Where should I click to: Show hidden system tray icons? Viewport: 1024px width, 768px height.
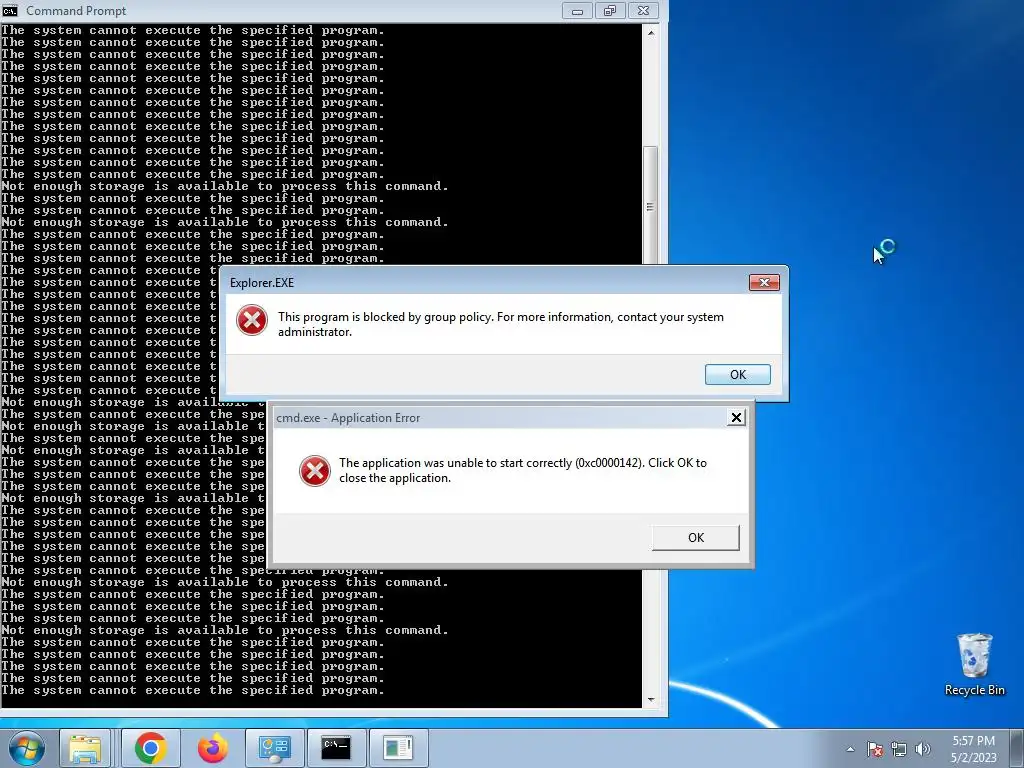coord(850,749)
